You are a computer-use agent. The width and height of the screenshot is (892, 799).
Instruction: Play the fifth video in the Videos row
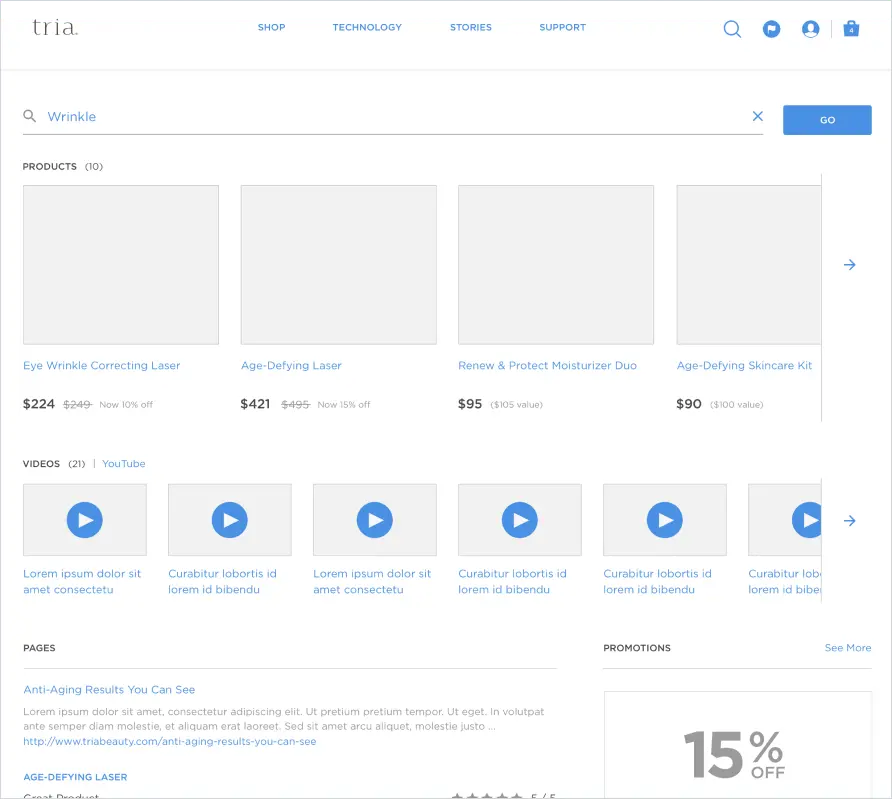coord(665,520)
